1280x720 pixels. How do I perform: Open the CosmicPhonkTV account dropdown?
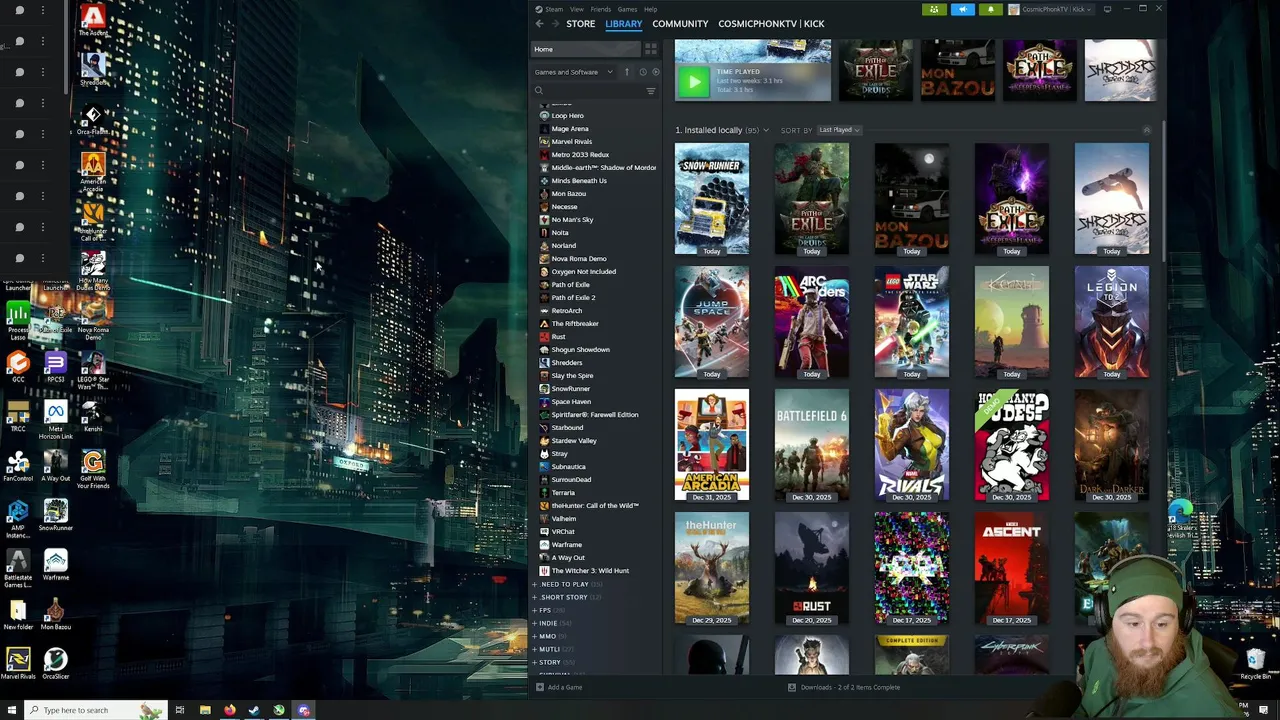point(1051,9)
